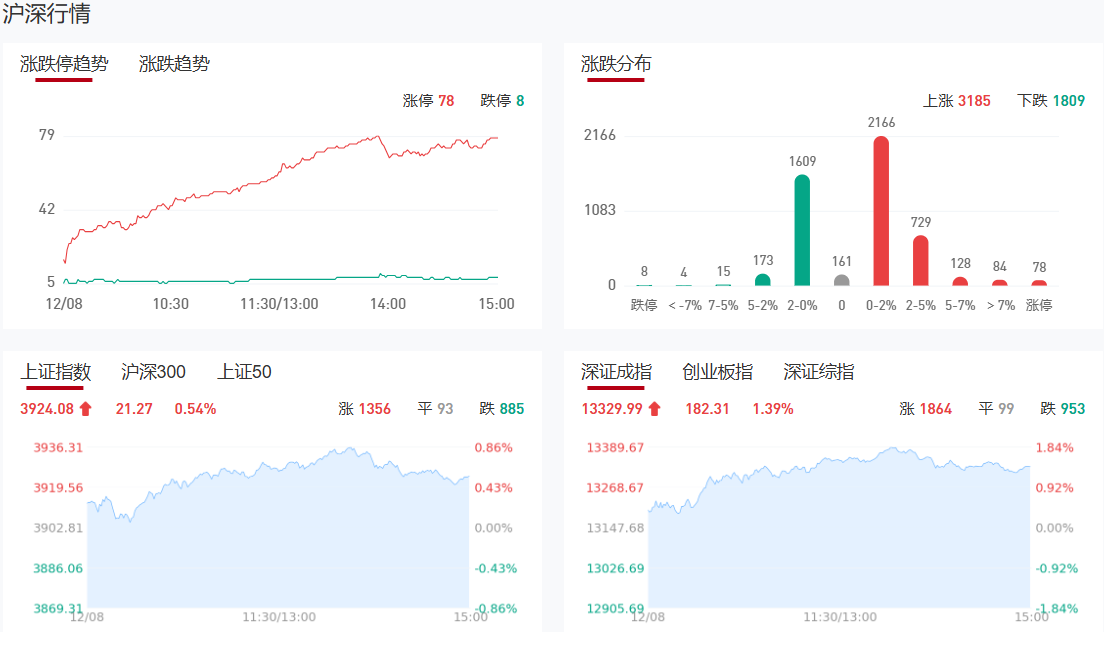Switch to the 涨跌趋势 tab
The image size is (1104, 646).
(x=174, y=64)
